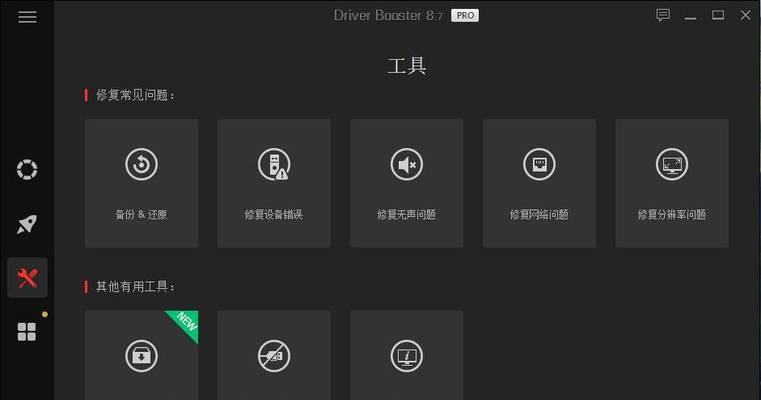This screenshot has width=761, height=400.
Task: Click the 修复分辨率问题 monitor icon
Action: pos(672,164)
